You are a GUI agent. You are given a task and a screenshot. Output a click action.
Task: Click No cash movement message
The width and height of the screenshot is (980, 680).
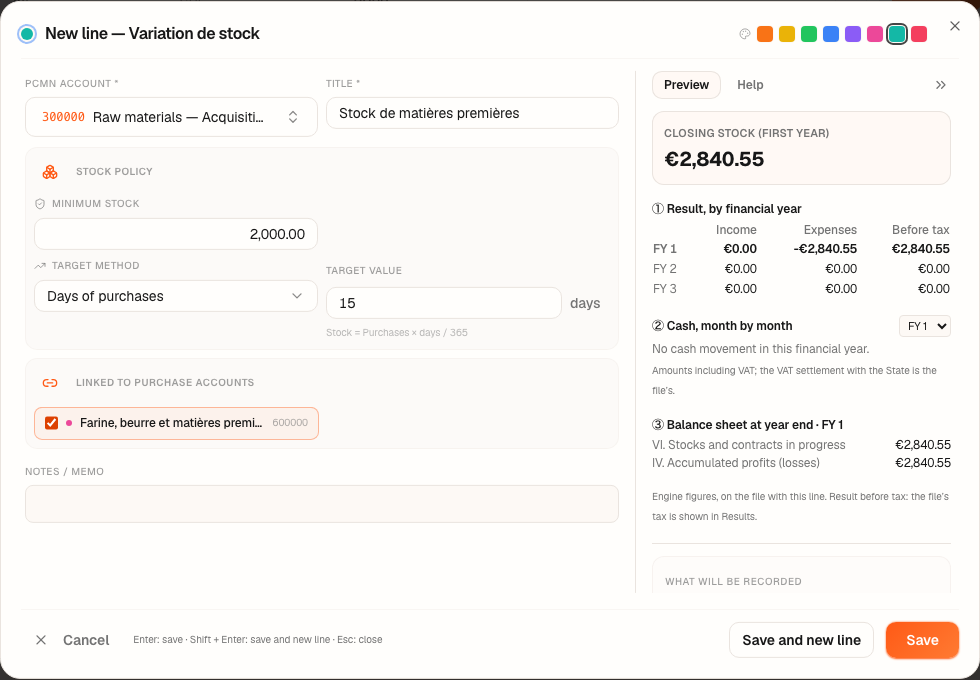(761, 349)
